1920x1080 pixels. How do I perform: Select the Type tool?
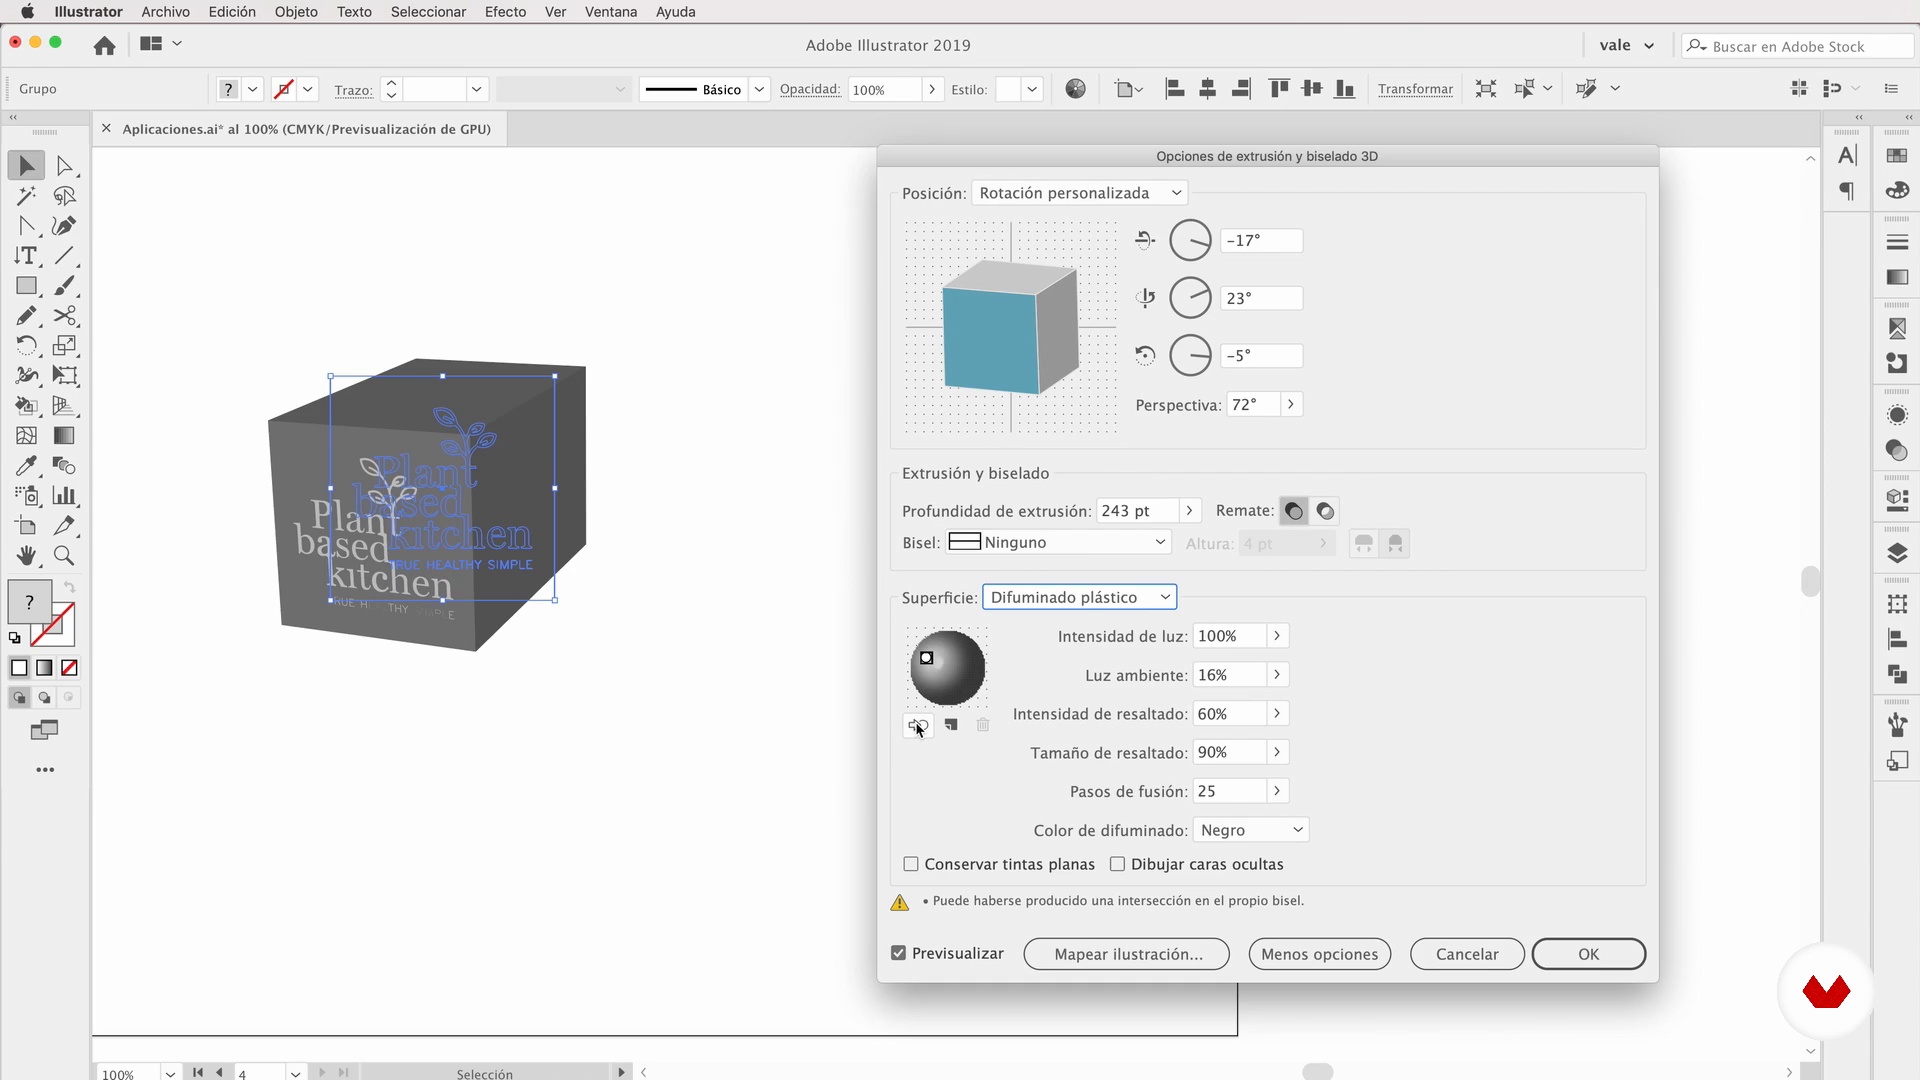click(x=27, y=256)
